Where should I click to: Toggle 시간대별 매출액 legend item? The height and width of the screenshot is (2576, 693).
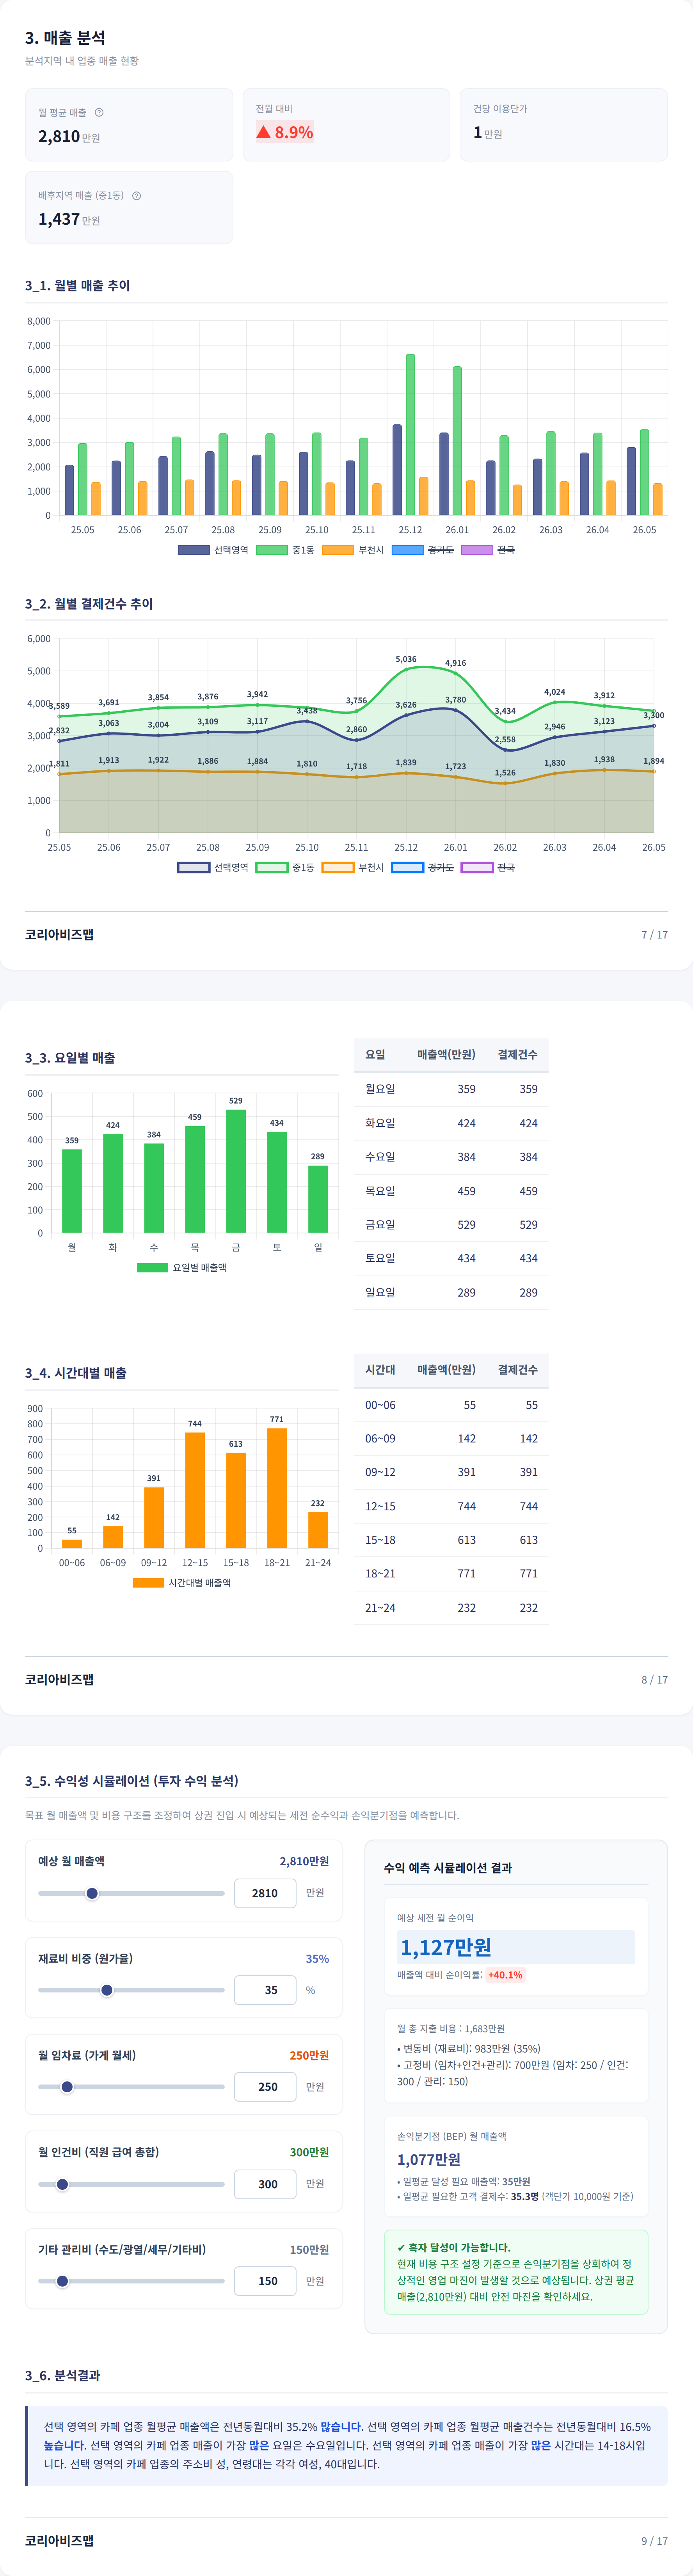(182, 1582)
